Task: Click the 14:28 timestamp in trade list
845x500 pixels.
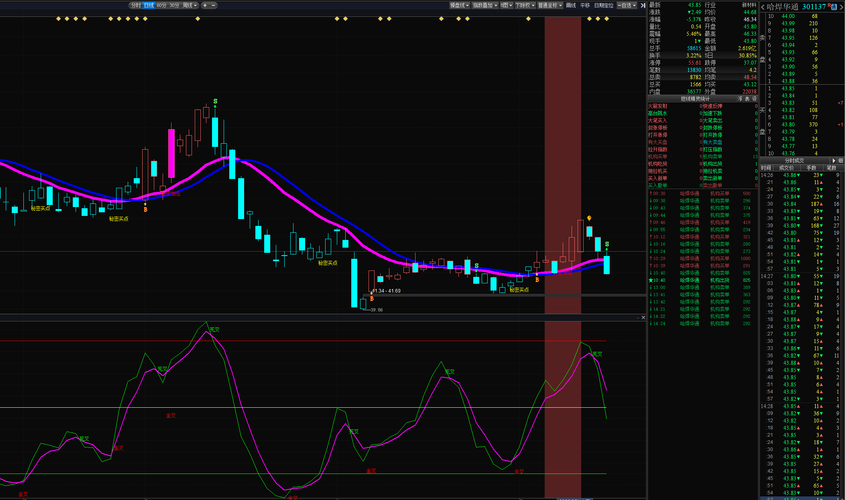Action: click(x=766, y=406)
